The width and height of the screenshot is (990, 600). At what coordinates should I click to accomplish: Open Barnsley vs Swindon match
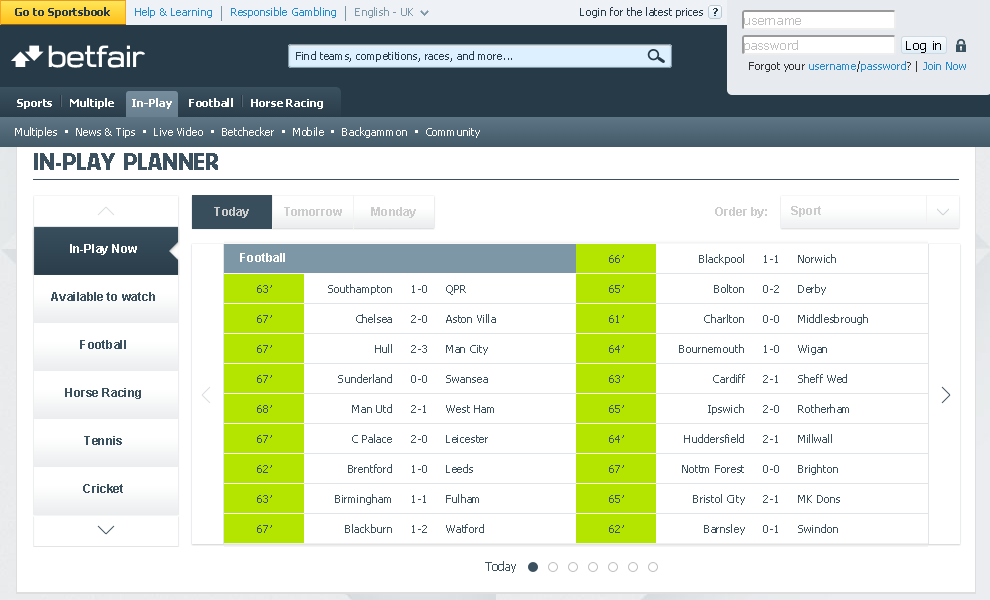click(752, 529)
